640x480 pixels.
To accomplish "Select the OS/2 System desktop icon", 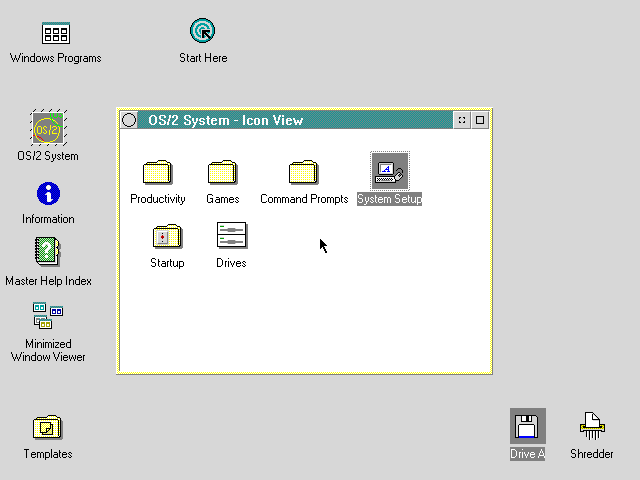I will click(49, 127).
